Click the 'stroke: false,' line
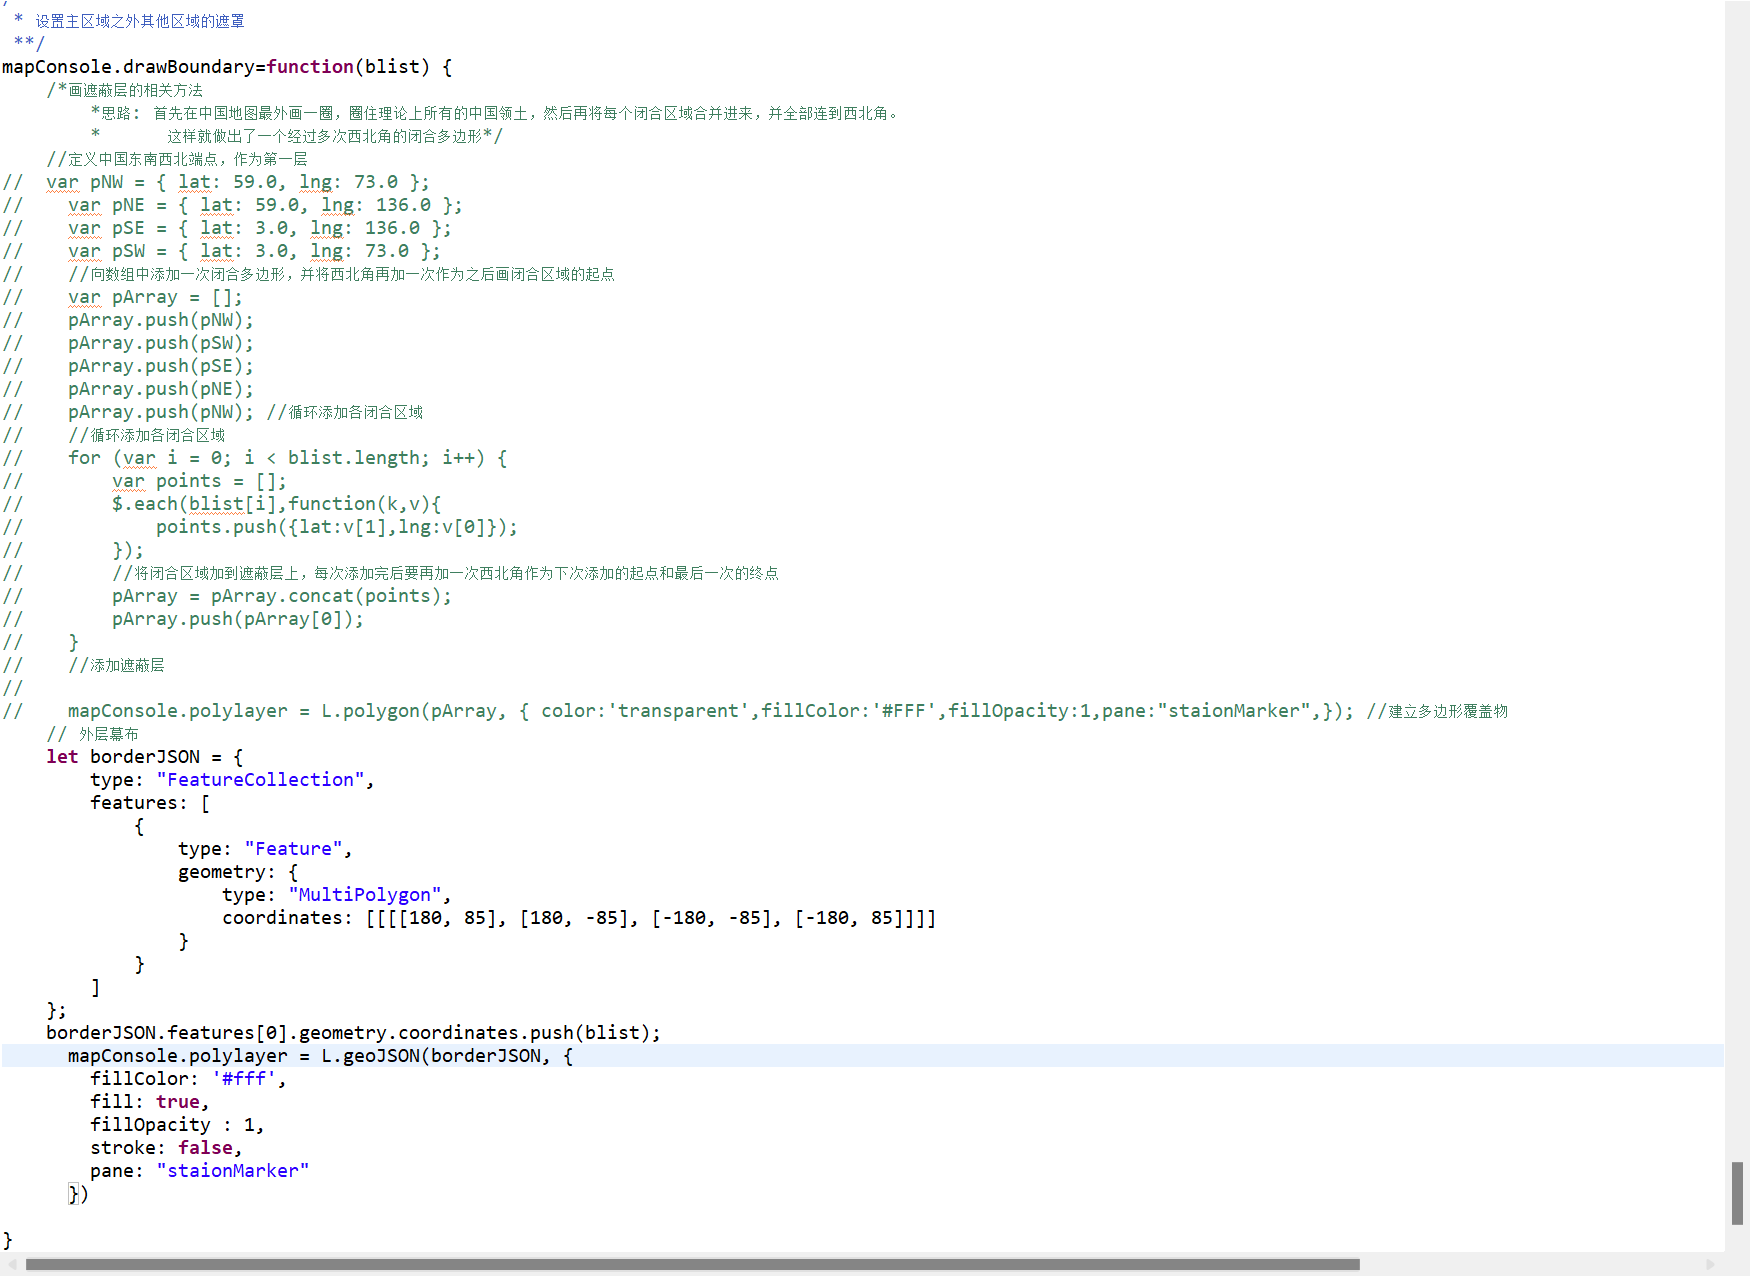The height and width of the screenshot is (1276, 1750). point(166,1148)
